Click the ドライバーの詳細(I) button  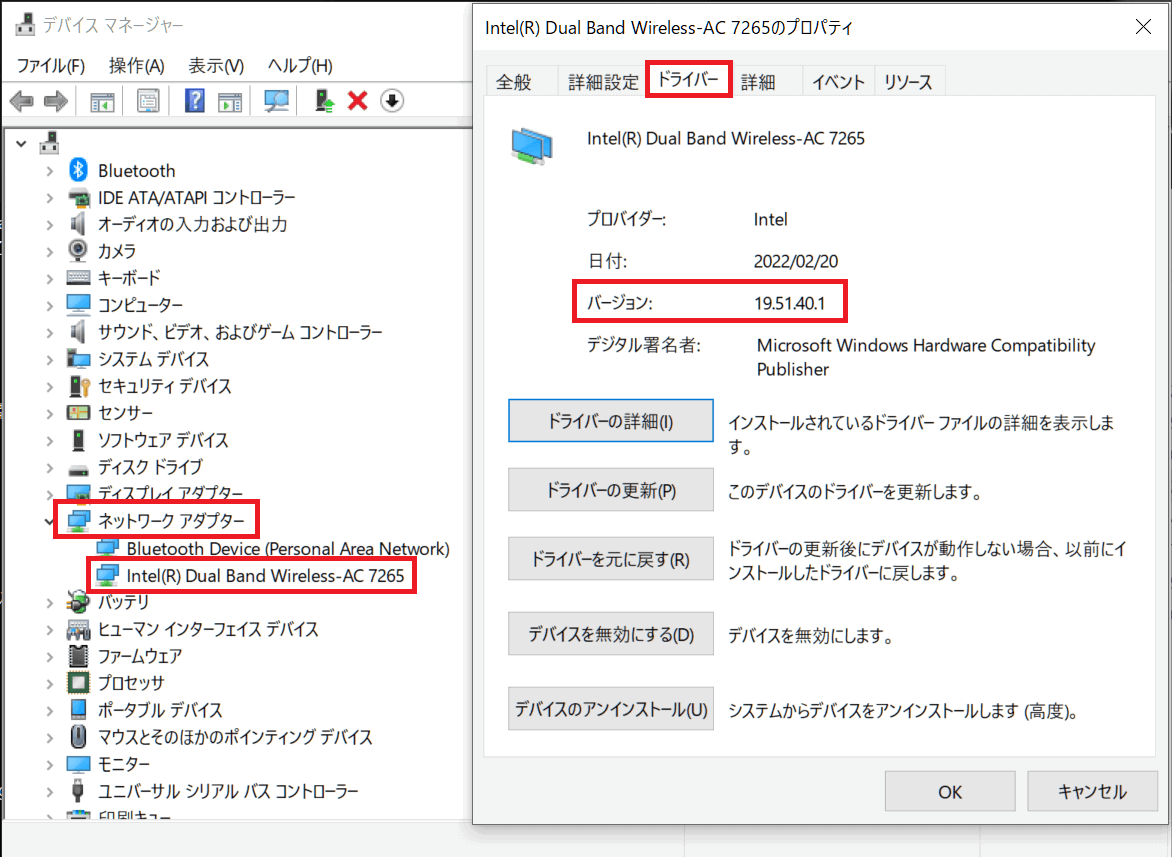pos(611,421)
